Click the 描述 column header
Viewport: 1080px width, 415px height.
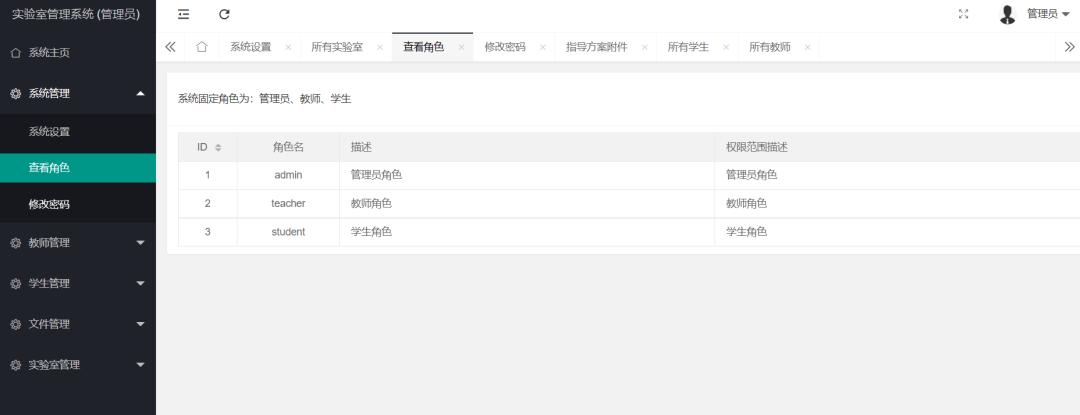click(527, 147)
